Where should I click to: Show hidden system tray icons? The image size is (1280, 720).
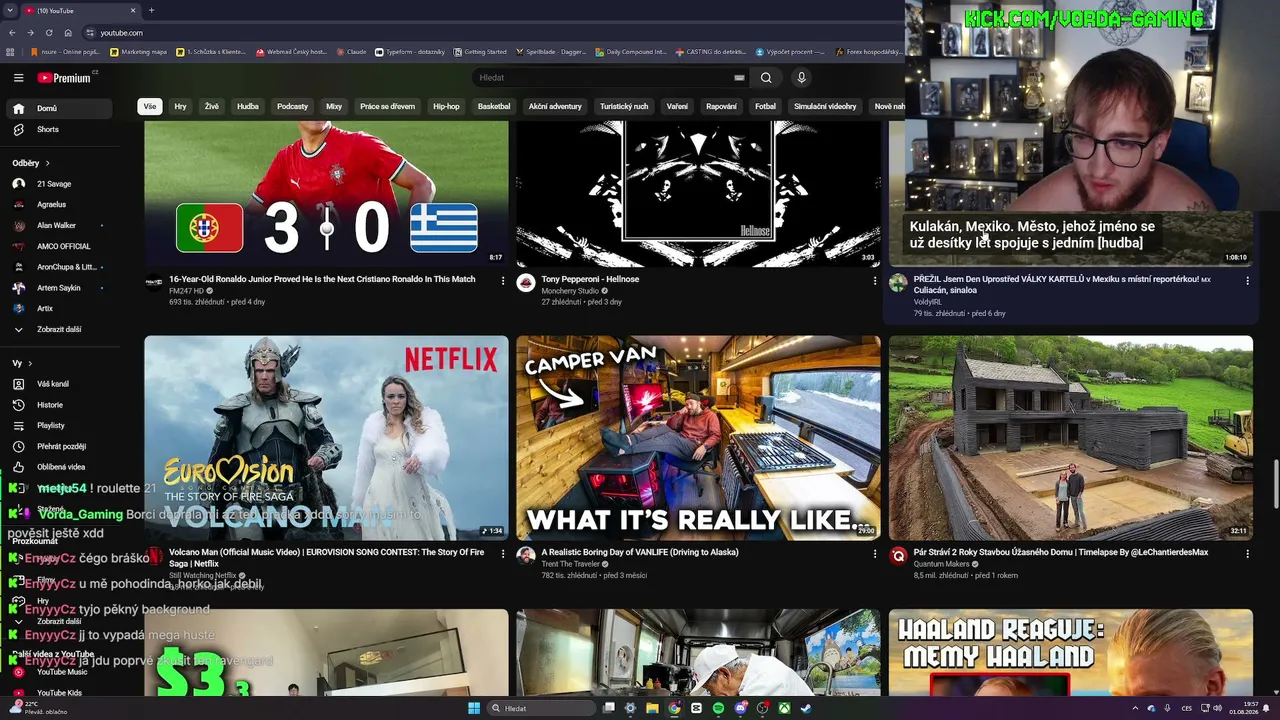tap(1135, 708)
